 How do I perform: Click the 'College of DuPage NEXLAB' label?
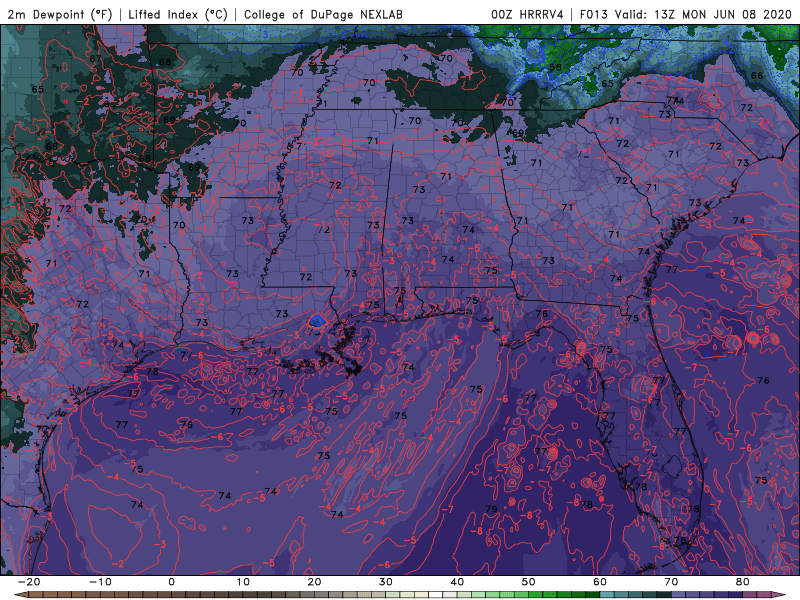point(323,14)
